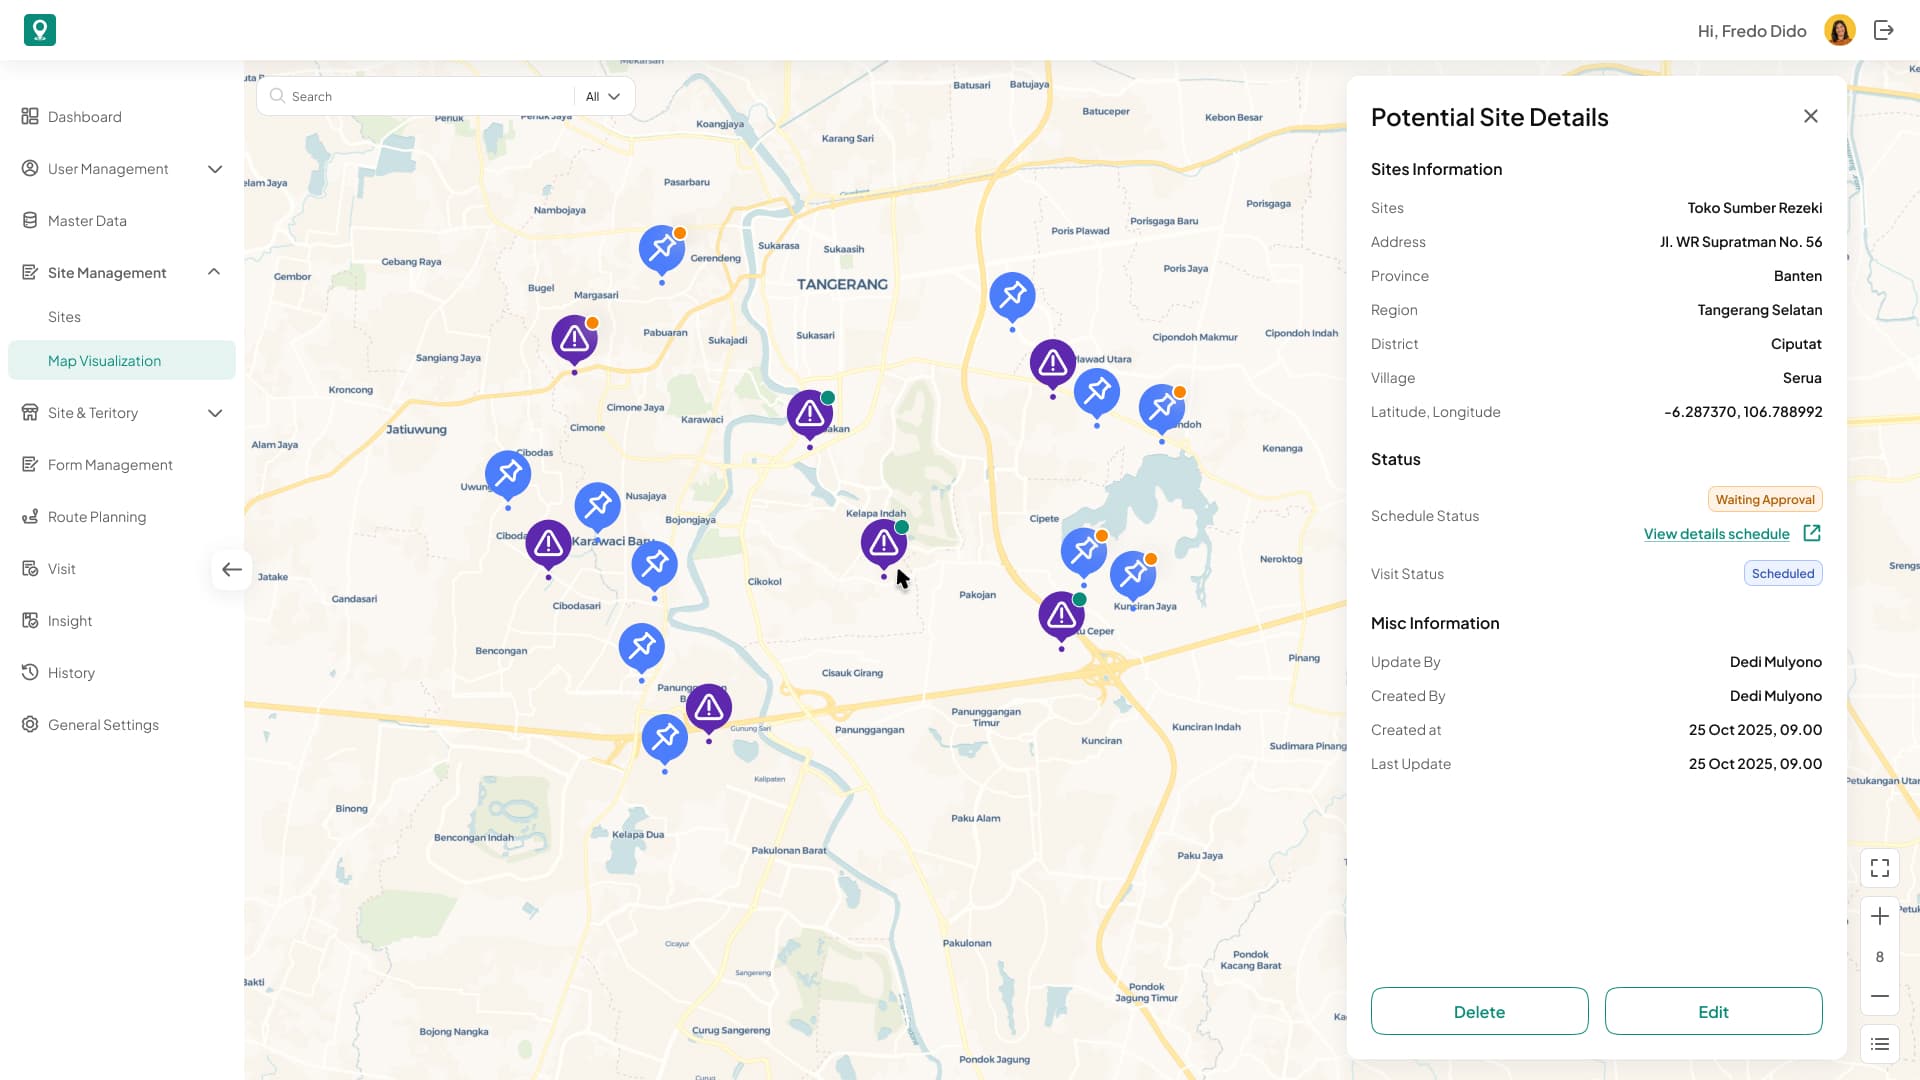
Task: Click the pin marker near Kunciran Jaya
Action: click(1133, 574)
